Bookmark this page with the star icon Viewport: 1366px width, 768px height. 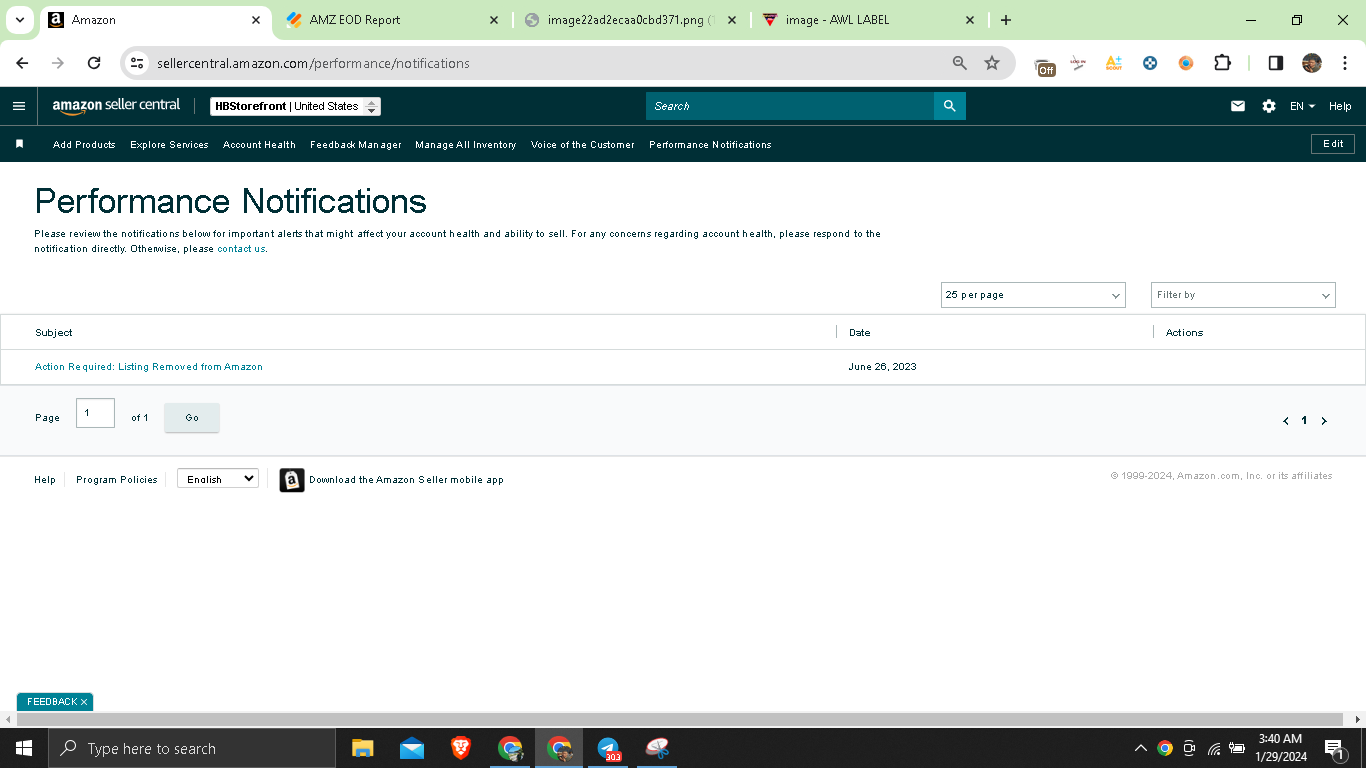992,63
